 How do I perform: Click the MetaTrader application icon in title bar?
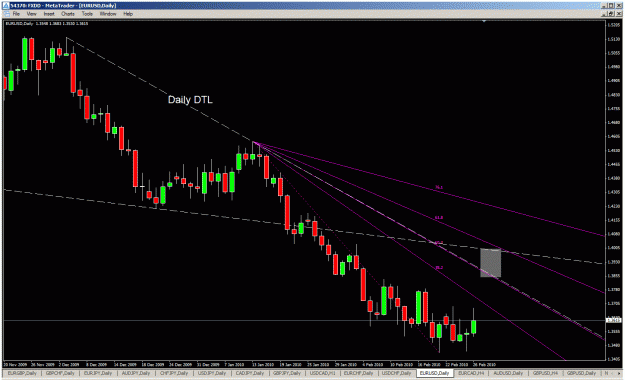click(x=6, y=6)
